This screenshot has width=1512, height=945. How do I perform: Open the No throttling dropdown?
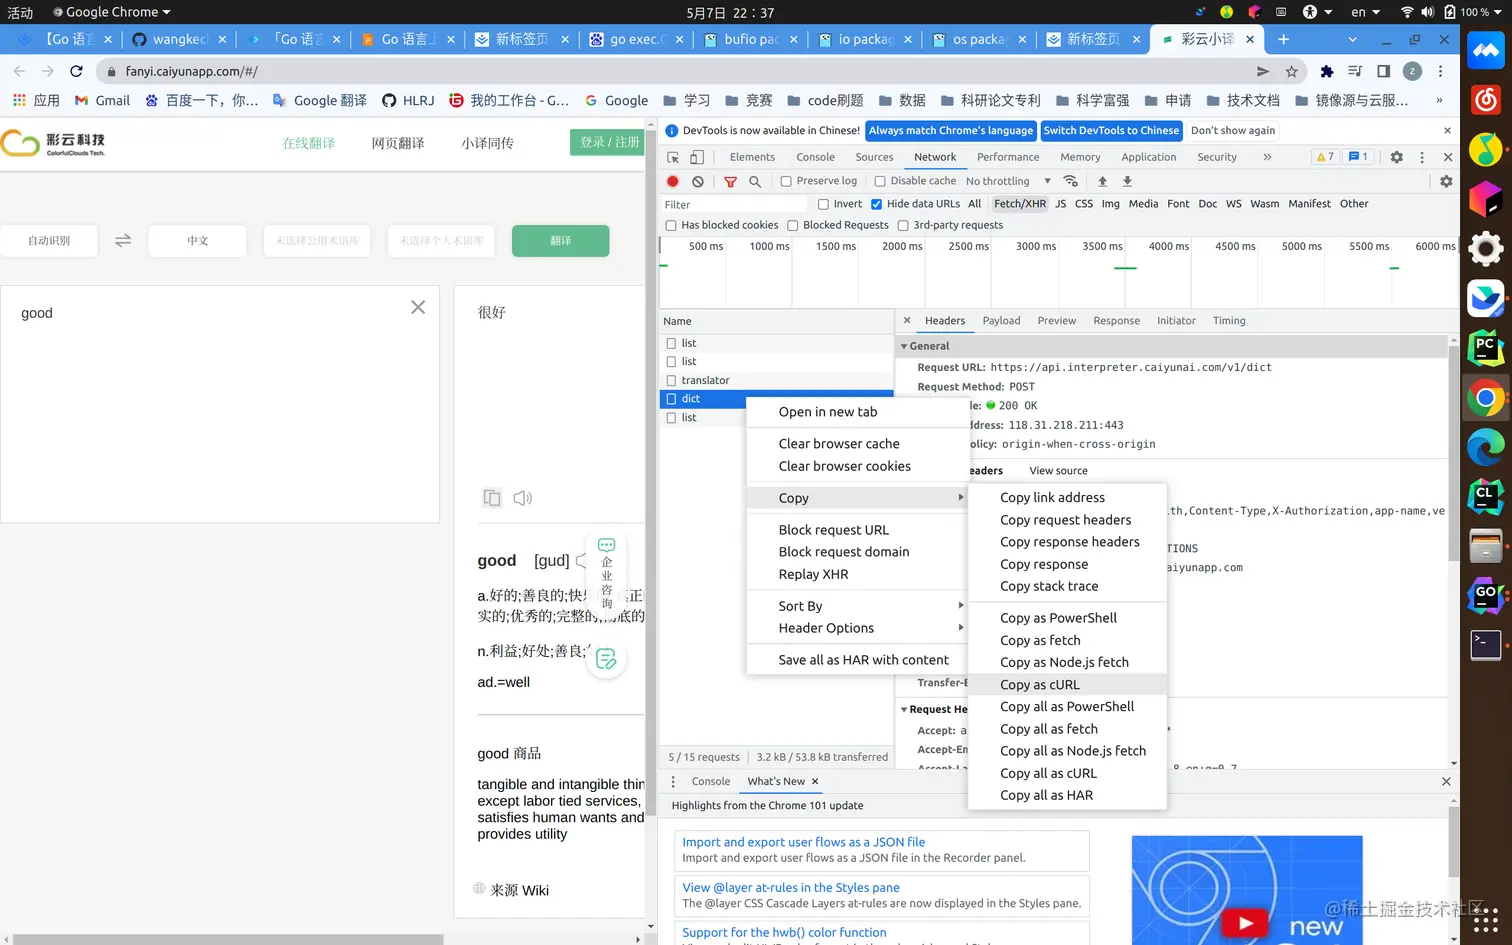(1008, 181)
